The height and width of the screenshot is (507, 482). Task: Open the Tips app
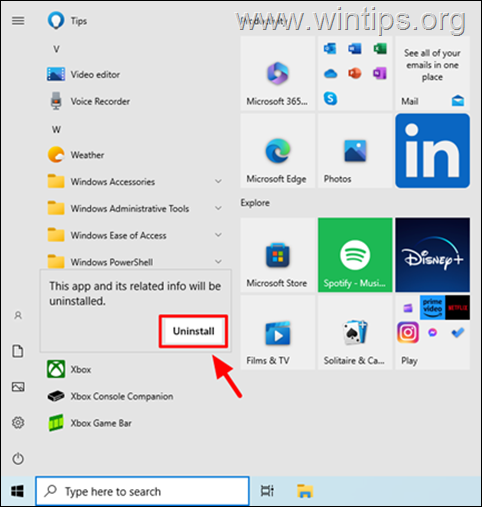coord(133,21)
